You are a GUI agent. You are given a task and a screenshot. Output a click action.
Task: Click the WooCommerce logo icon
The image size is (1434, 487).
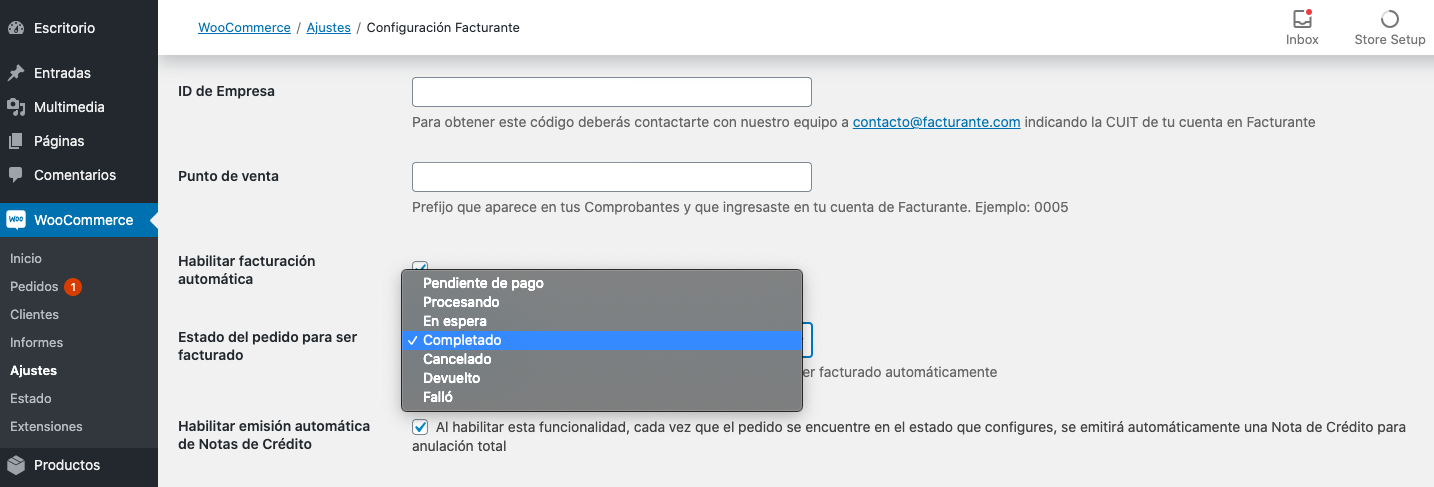coord(16,220)
